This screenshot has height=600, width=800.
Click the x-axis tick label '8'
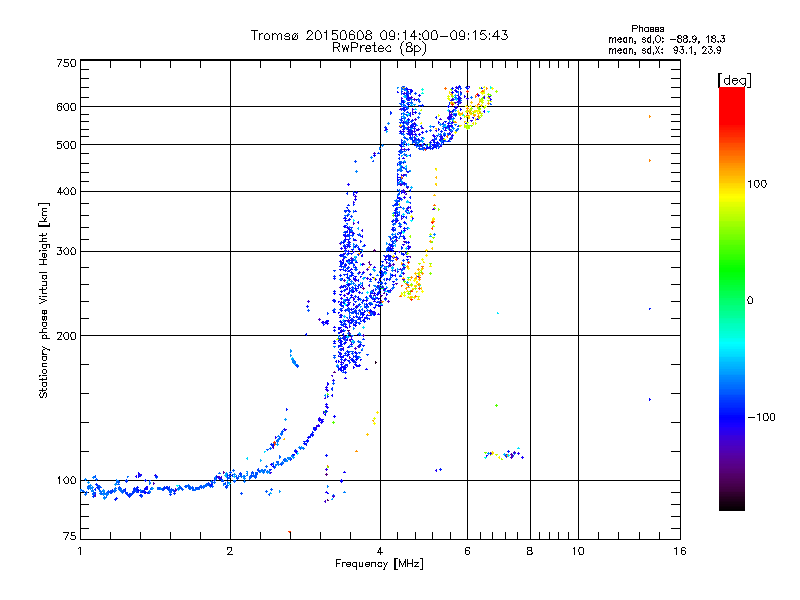(530, 551)
